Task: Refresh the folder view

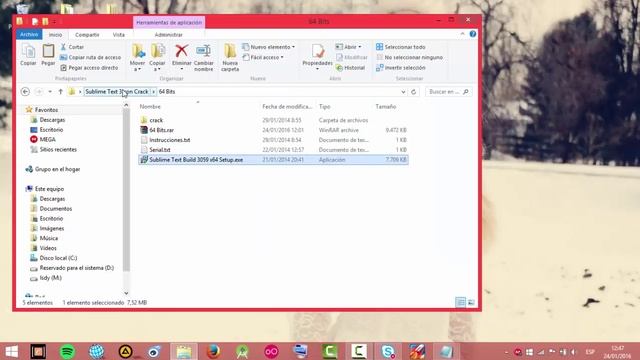Action: (x=413, y=92)
